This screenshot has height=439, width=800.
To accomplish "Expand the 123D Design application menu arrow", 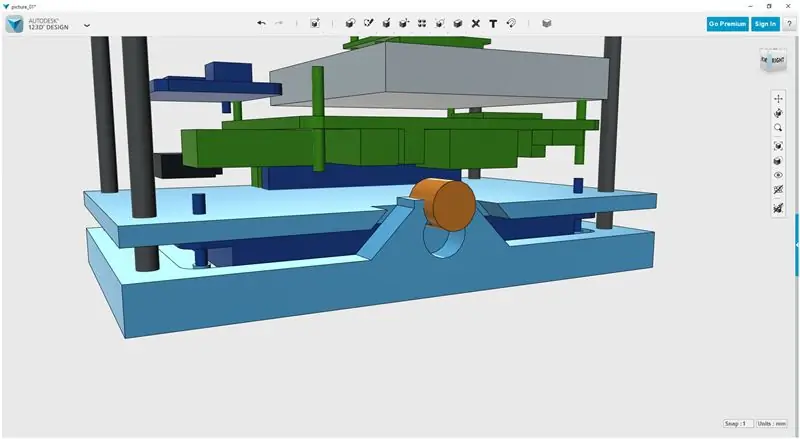I will tap(87, 25).
